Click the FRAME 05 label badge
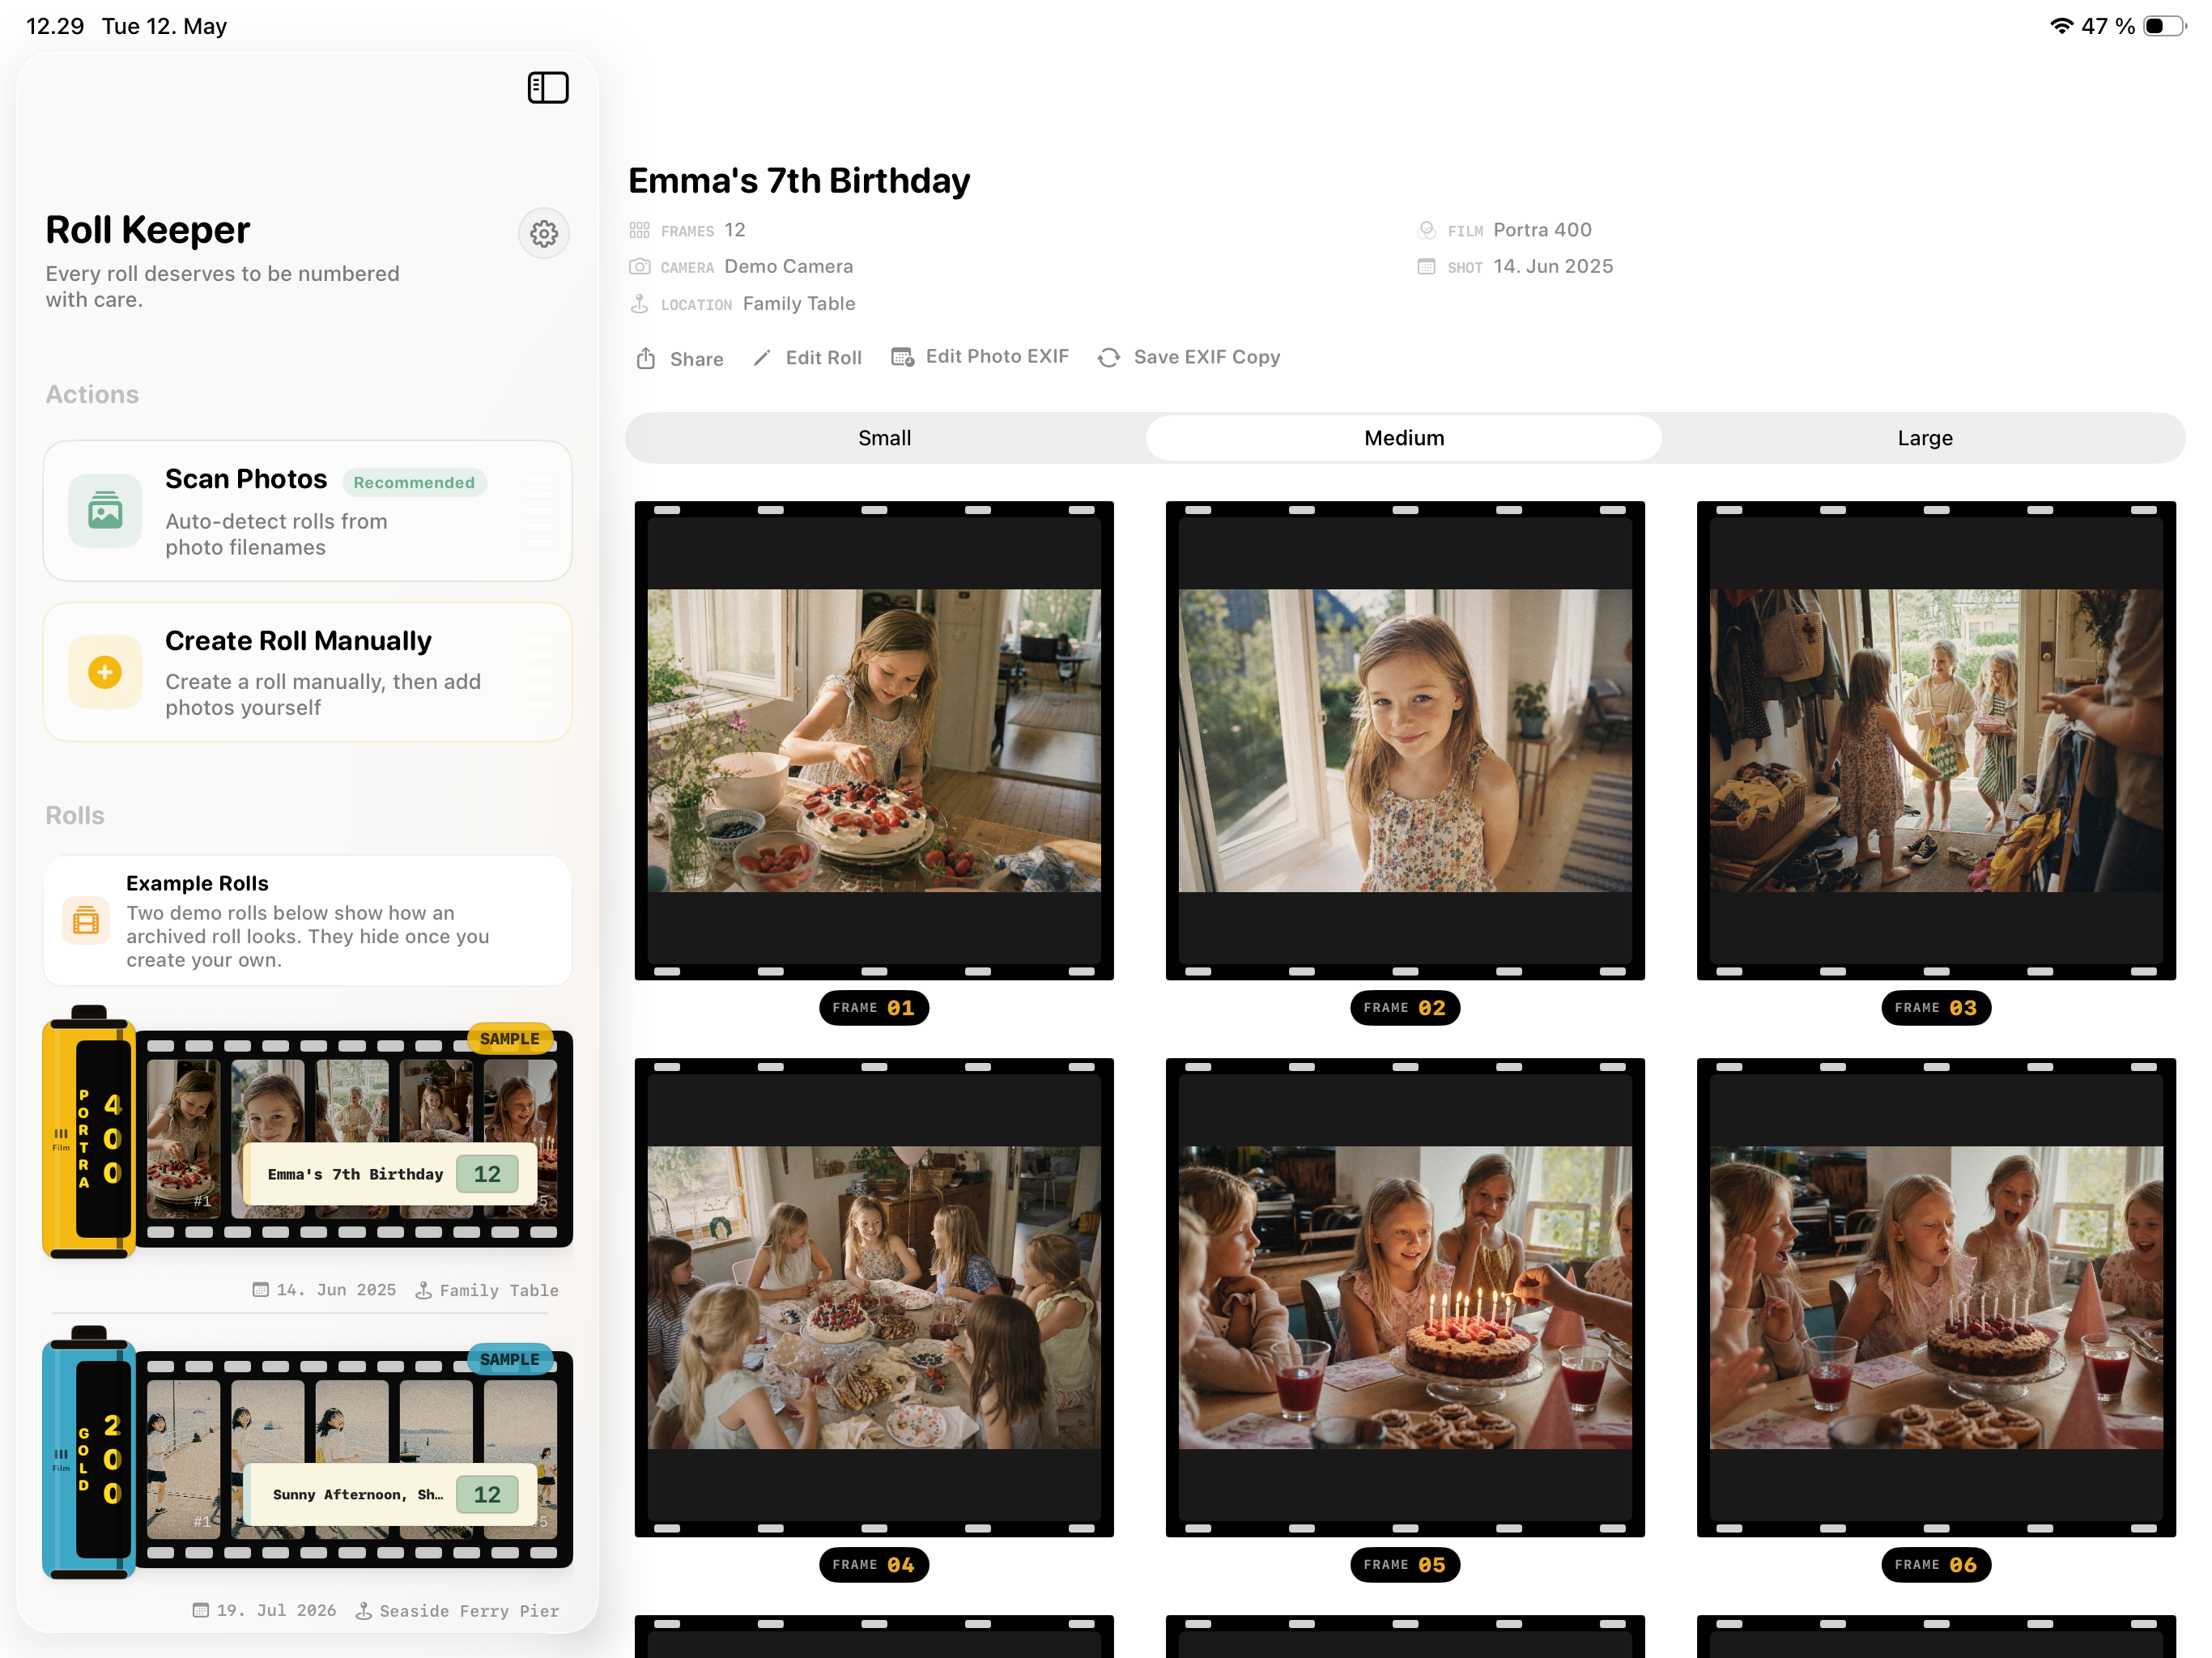 pos(1405,1565)
